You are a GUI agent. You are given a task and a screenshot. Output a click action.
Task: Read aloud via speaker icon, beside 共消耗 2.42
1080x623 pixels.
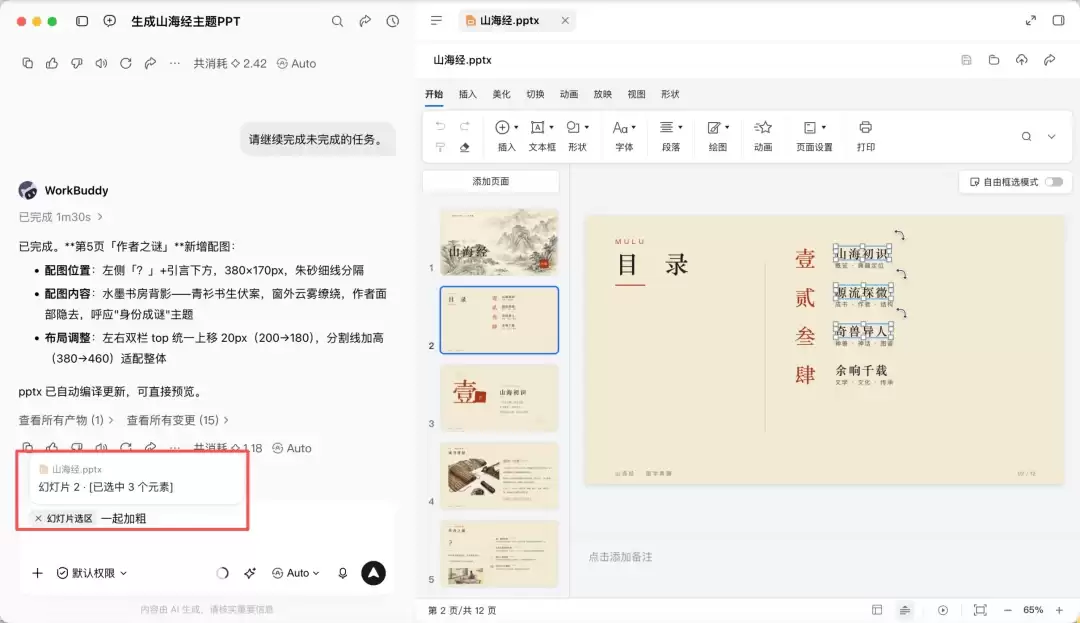pyautogui.click(x=101, y=63)
